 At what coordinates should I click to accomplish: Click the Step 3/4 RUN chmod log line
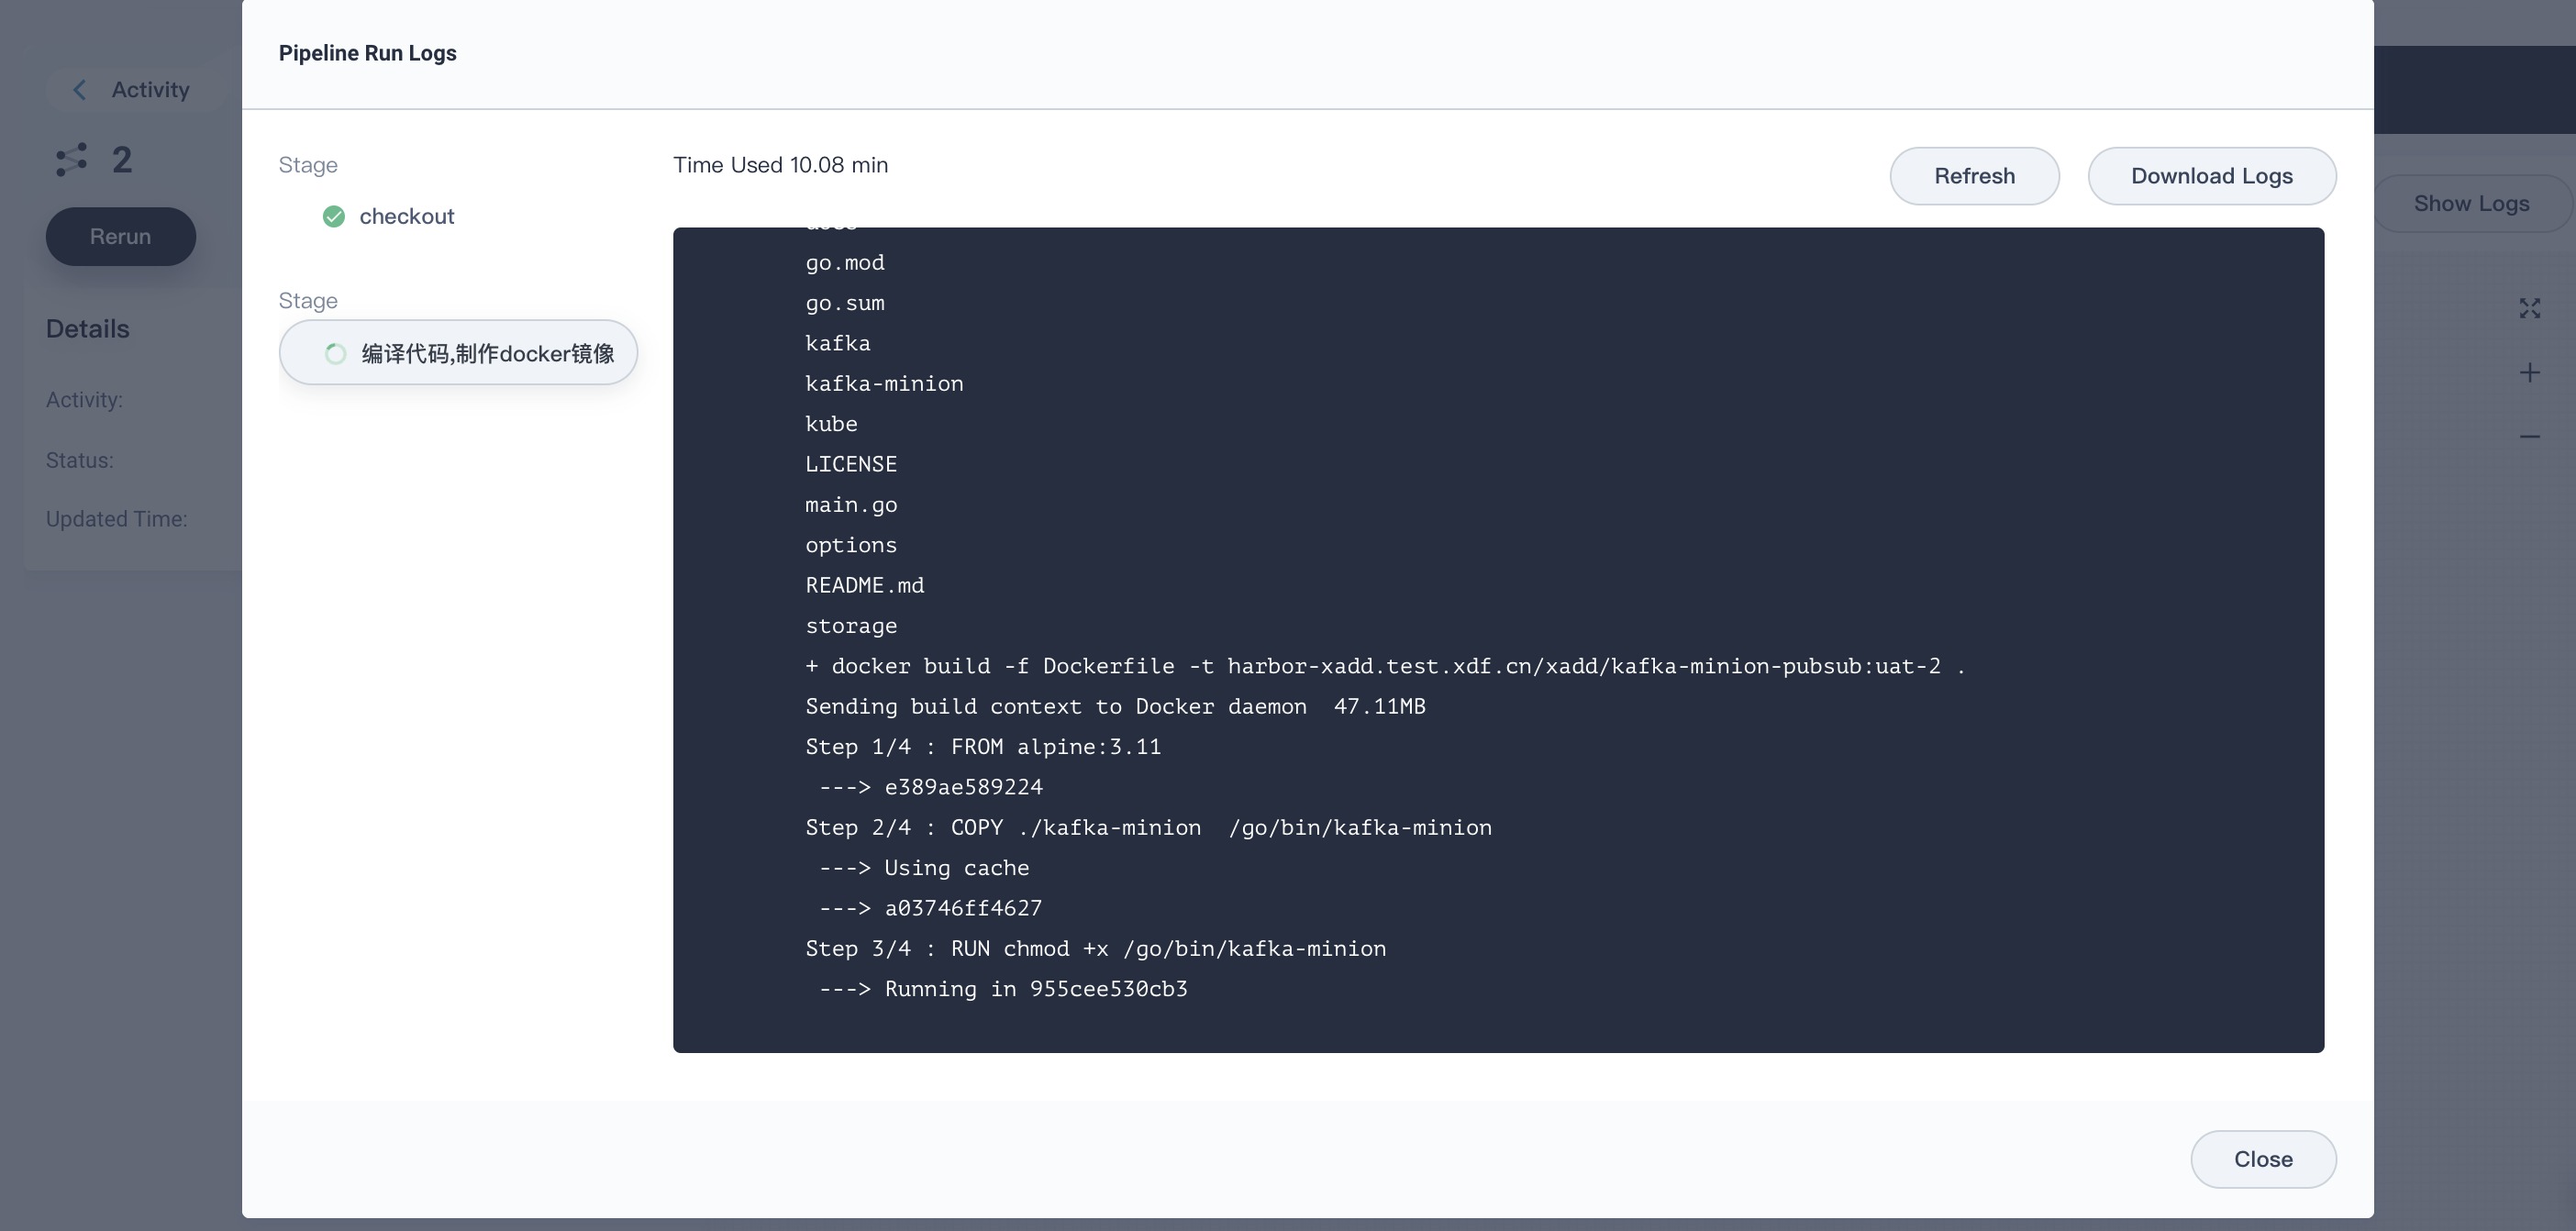click(x=1095, y=949)
